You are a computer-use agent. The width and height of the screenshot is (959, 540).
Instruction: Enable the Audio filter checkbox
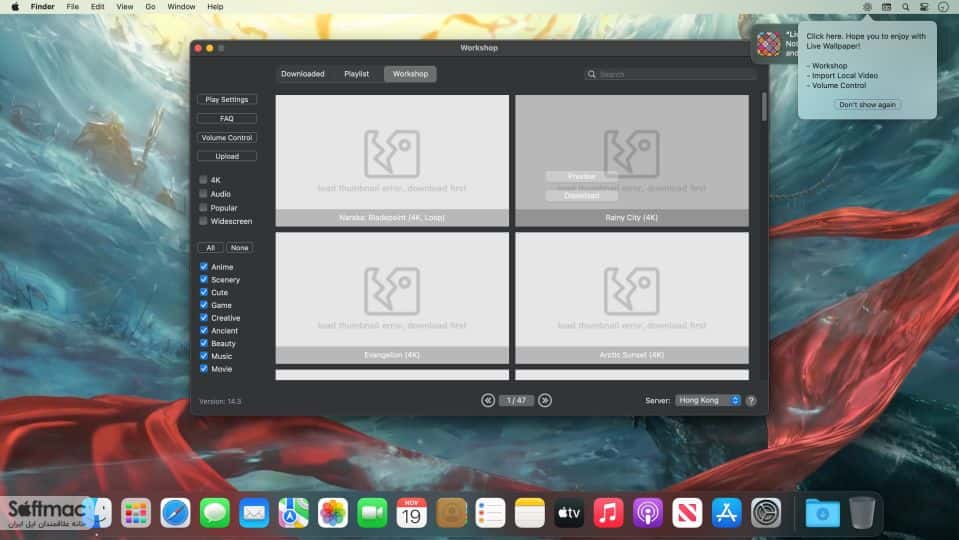coord(203,194)
